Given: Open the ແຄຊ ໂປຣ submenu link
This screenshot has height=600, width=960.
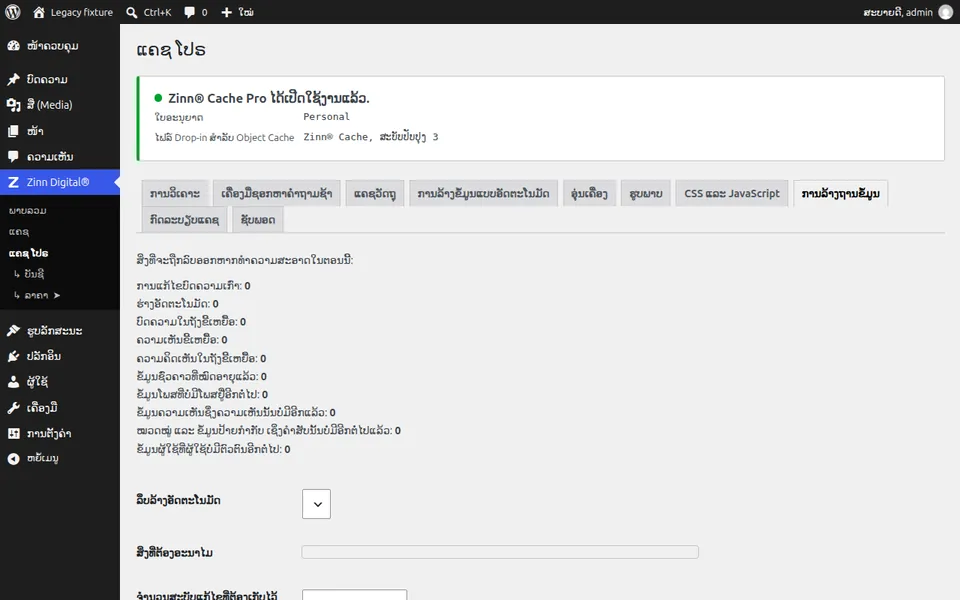Looking at the screenshot, I should coord(28,253).
